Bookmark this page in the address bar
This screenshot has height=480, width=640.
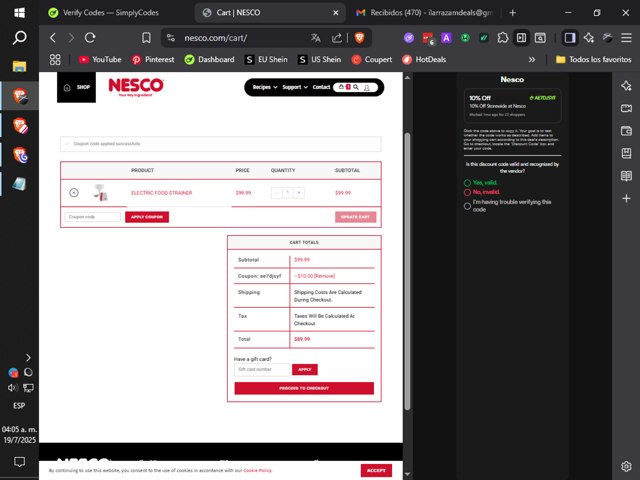point(146,38)
